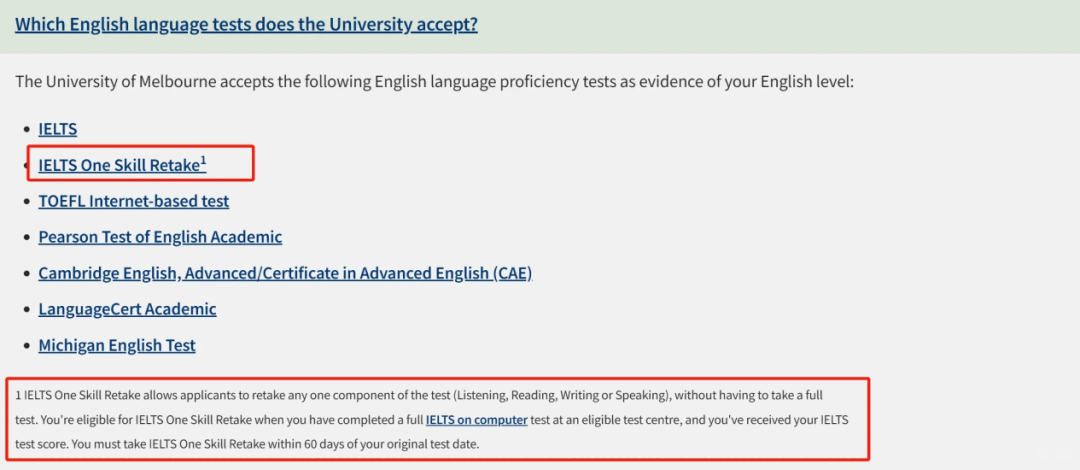Click the '1' at the footnote's start
The height and width of the screenshot is (470, 1080).
(x=20, y=395)
